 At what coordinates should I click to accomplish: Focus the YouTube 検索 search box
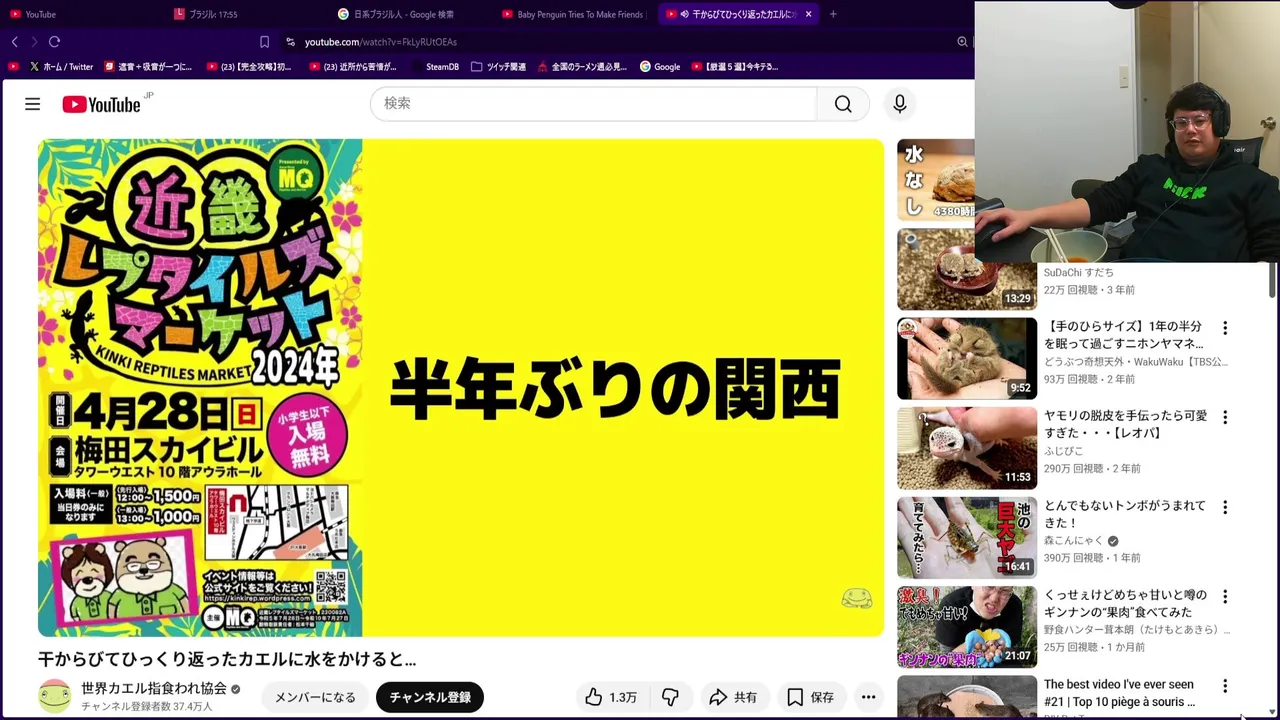coord(593,103)
